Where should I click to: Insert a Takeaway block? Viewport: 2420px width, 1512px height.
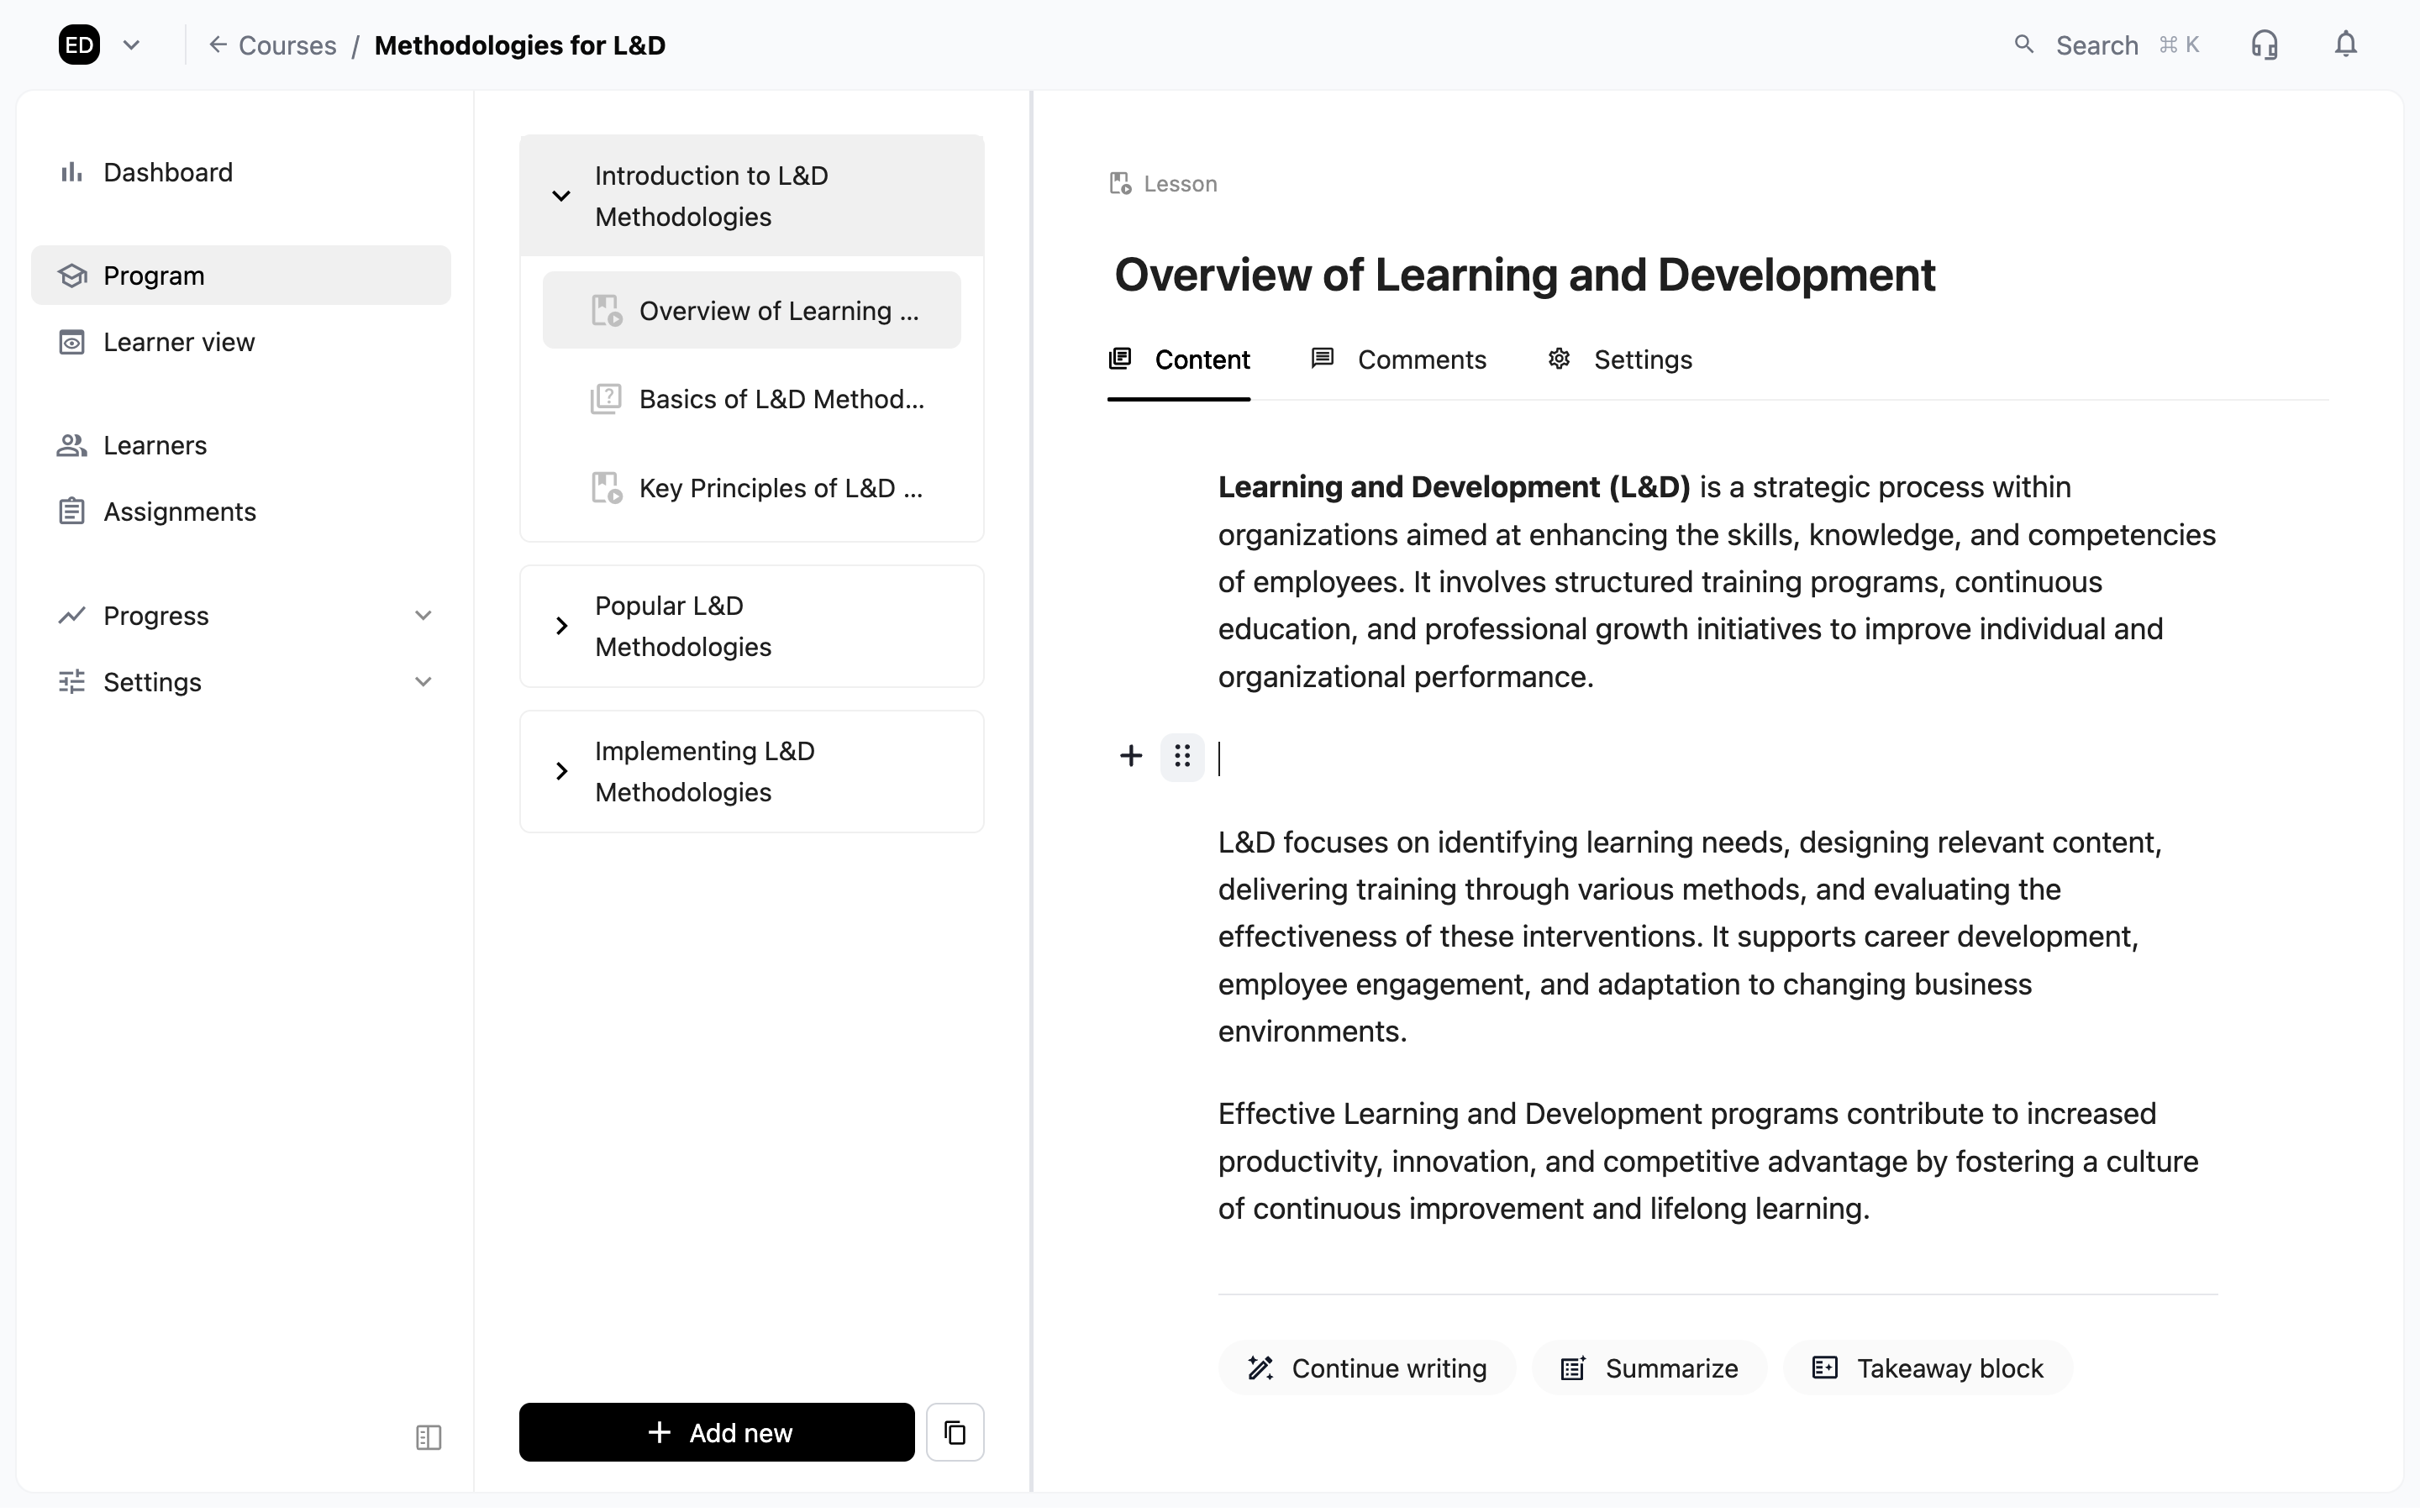pos(1926,1368)
